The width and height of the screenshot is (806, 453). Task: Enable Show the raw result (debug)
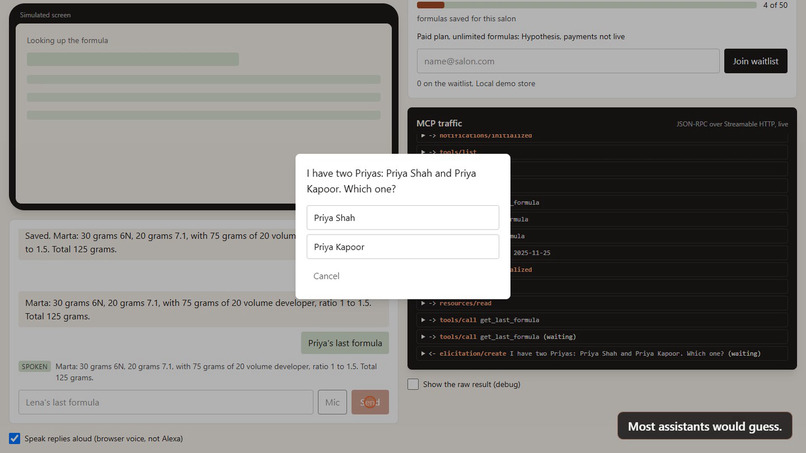coord(413,384)
